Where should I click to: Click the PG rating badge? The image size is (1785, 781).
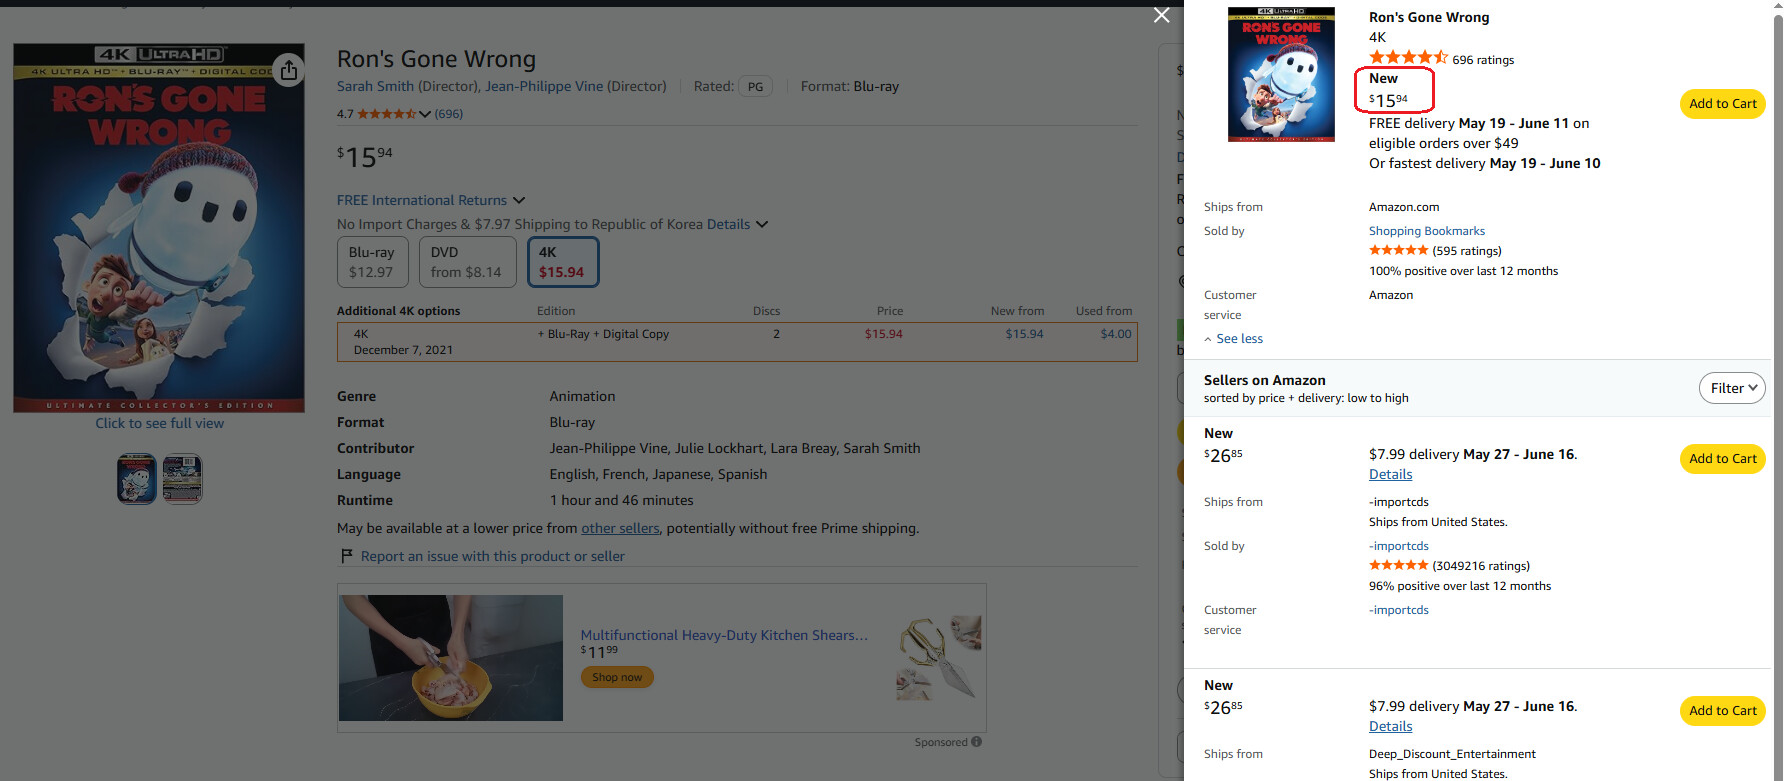(756, 87)
